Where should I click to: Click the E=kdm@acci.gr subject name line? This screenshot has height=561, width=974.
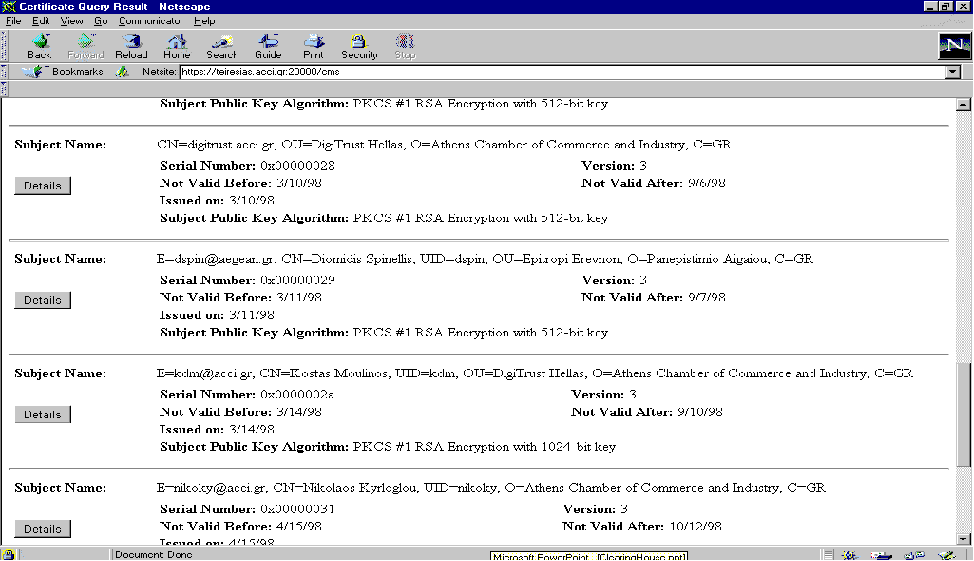pyautogui.click(x=535, y=373)
